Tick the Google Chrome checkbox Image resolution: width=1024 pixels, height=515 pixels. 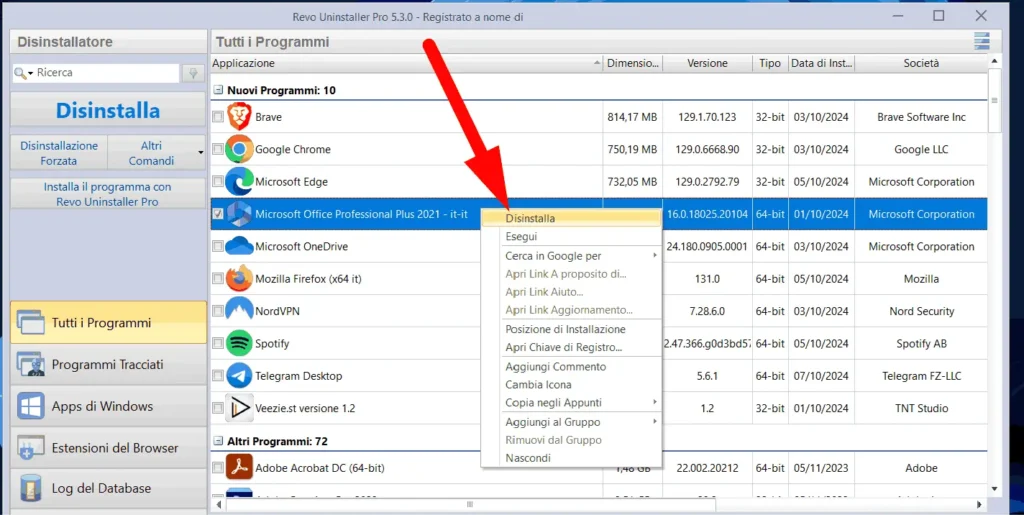click(x=217, y=149)
